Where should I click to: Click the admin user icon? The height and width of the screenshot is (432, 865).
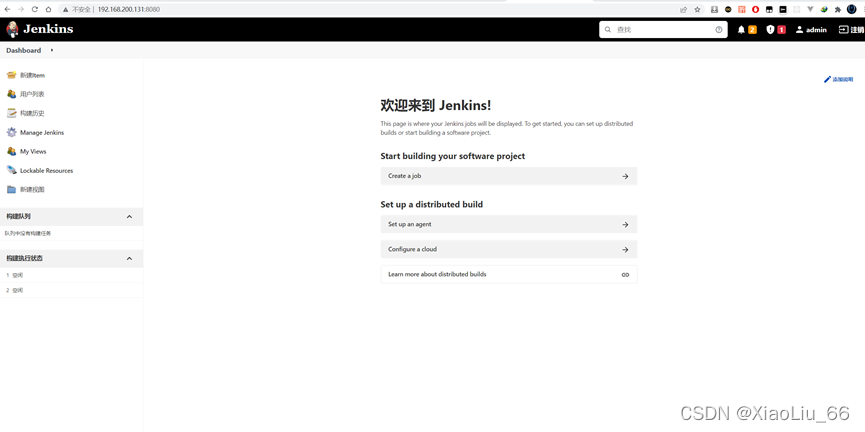pos(799,30)
